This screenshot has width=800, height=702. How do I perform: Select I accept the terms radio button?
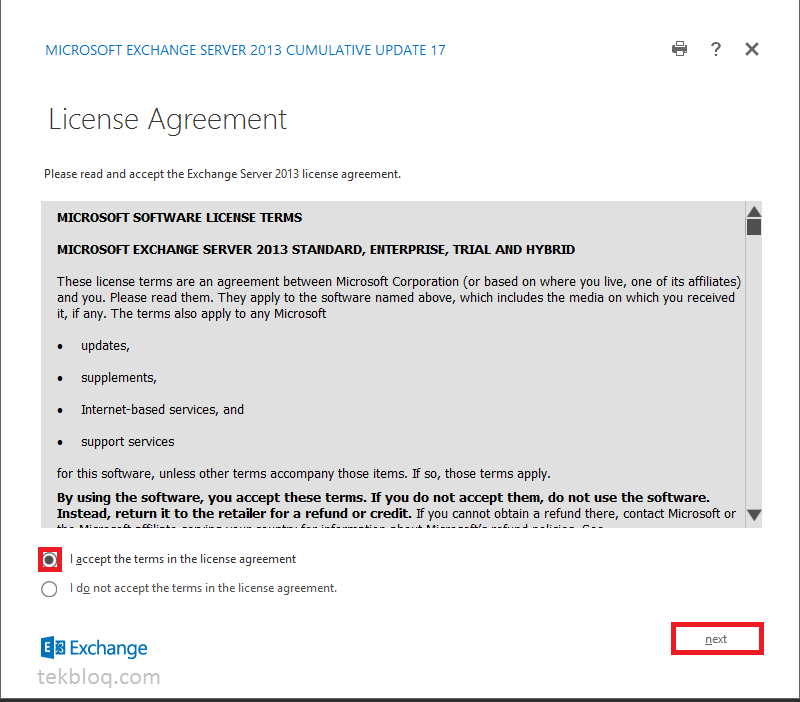coord(49,560)
